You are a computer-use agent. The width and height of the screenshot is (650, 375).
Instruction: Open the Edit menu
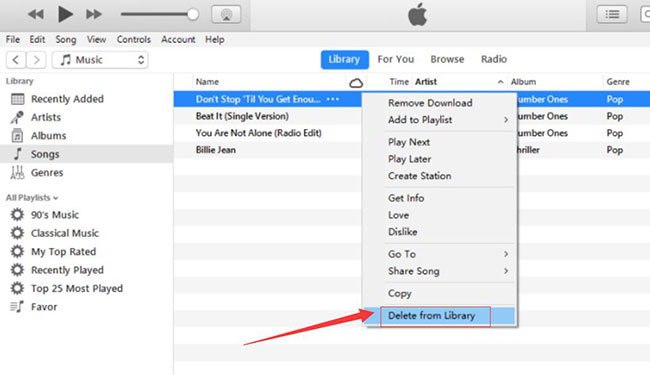pos(37,39)
